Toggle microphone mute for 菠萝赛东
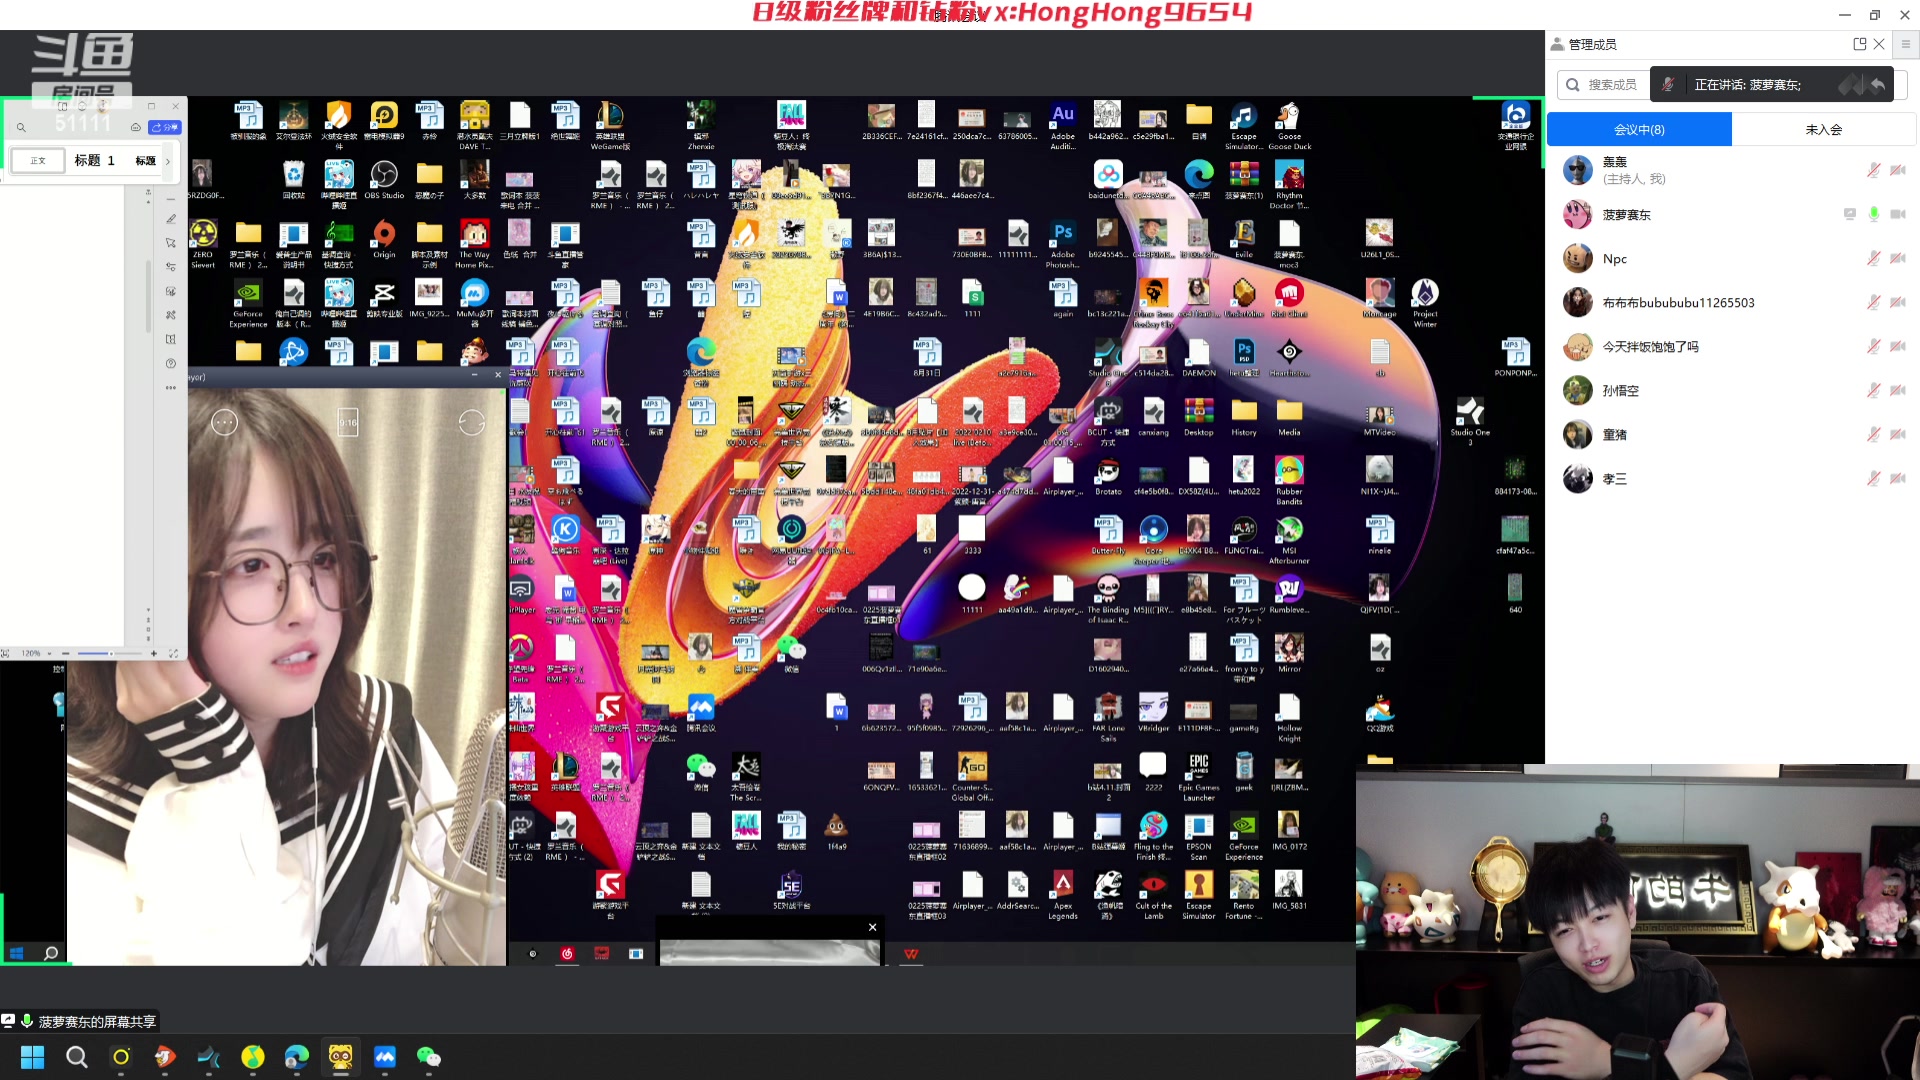 coord(1874,214)
